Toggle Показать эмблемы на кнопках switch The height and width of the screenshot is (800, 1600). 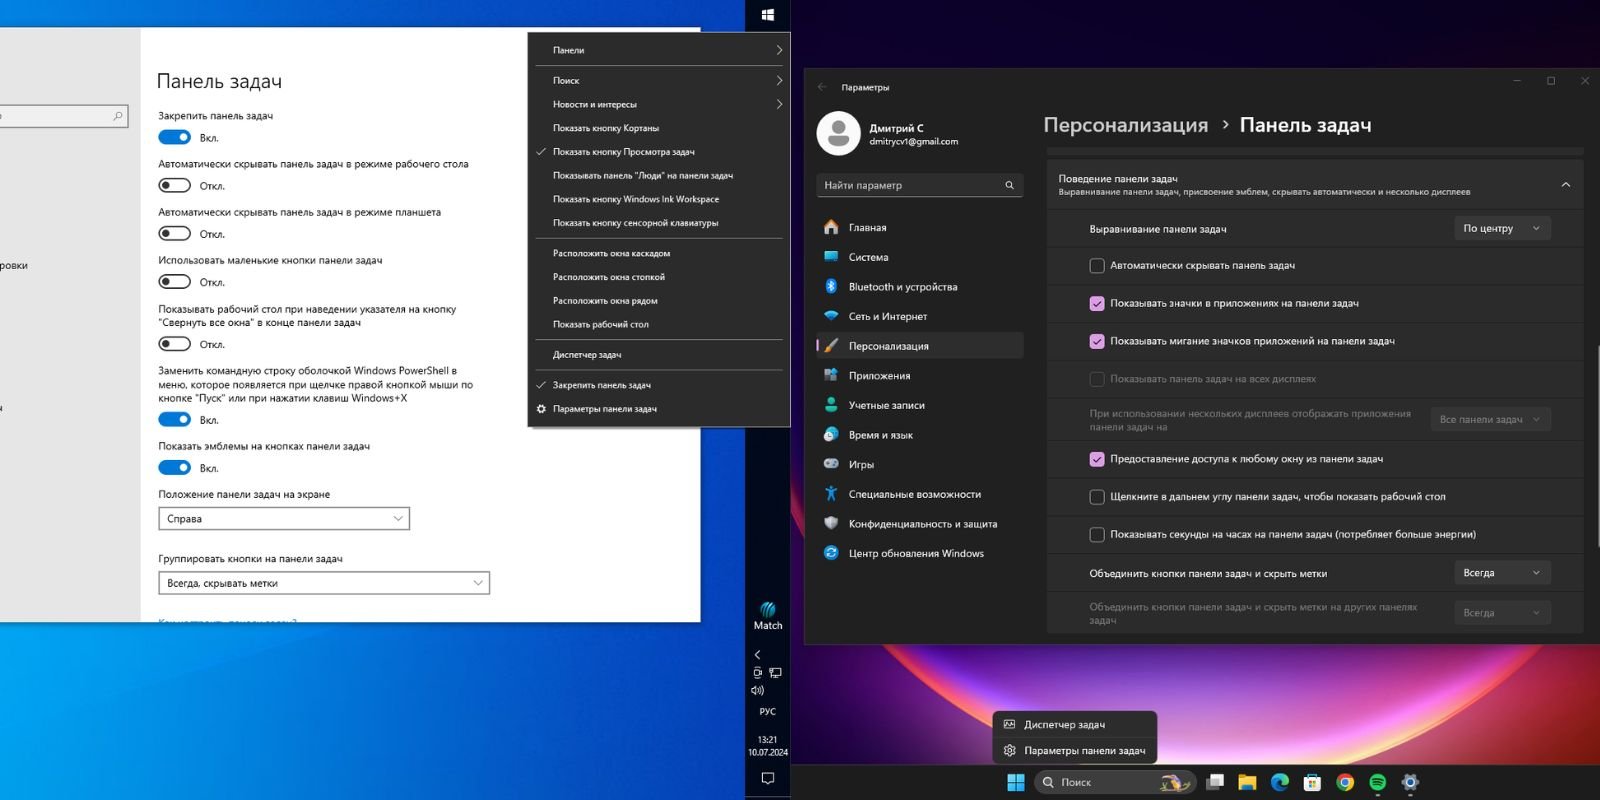click(x=174, y=467)
